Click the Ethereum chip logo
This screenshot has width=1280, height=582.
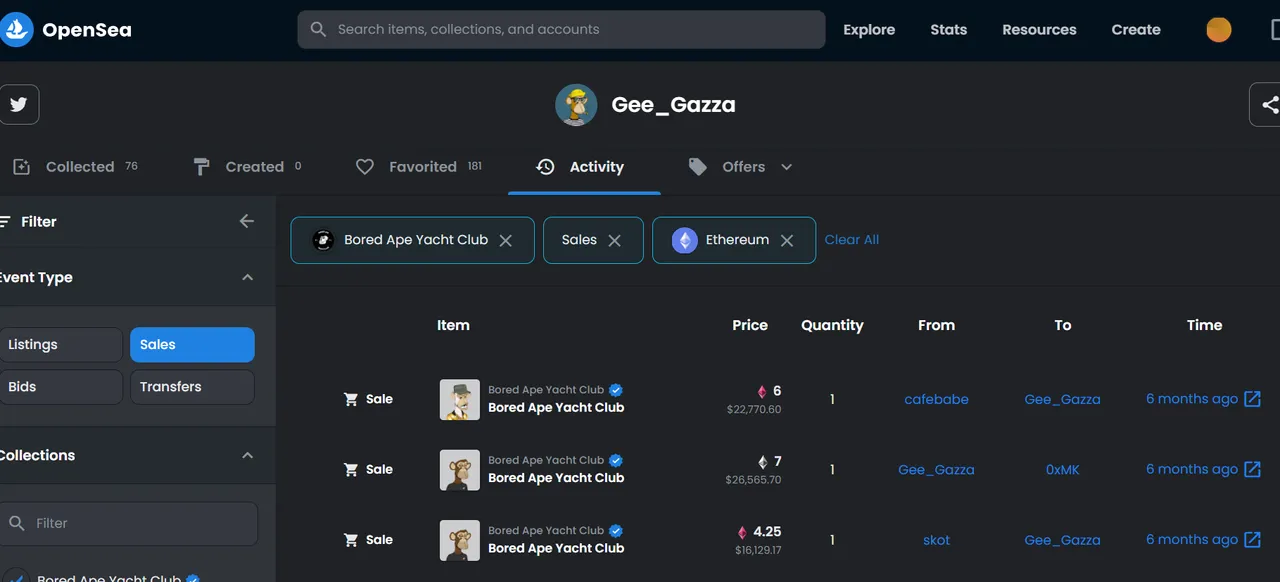[x=684, y=240]
